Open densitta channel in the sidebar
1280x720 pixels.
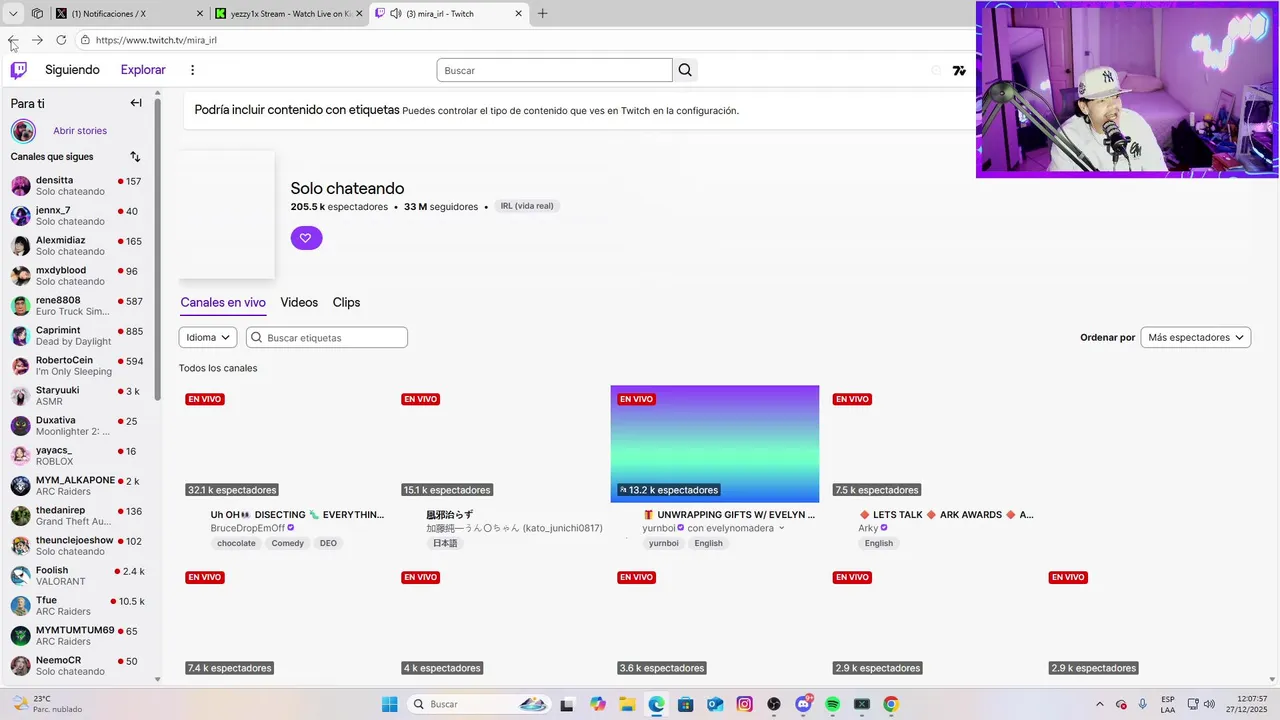pyautogui.click(x=78, y=186)
